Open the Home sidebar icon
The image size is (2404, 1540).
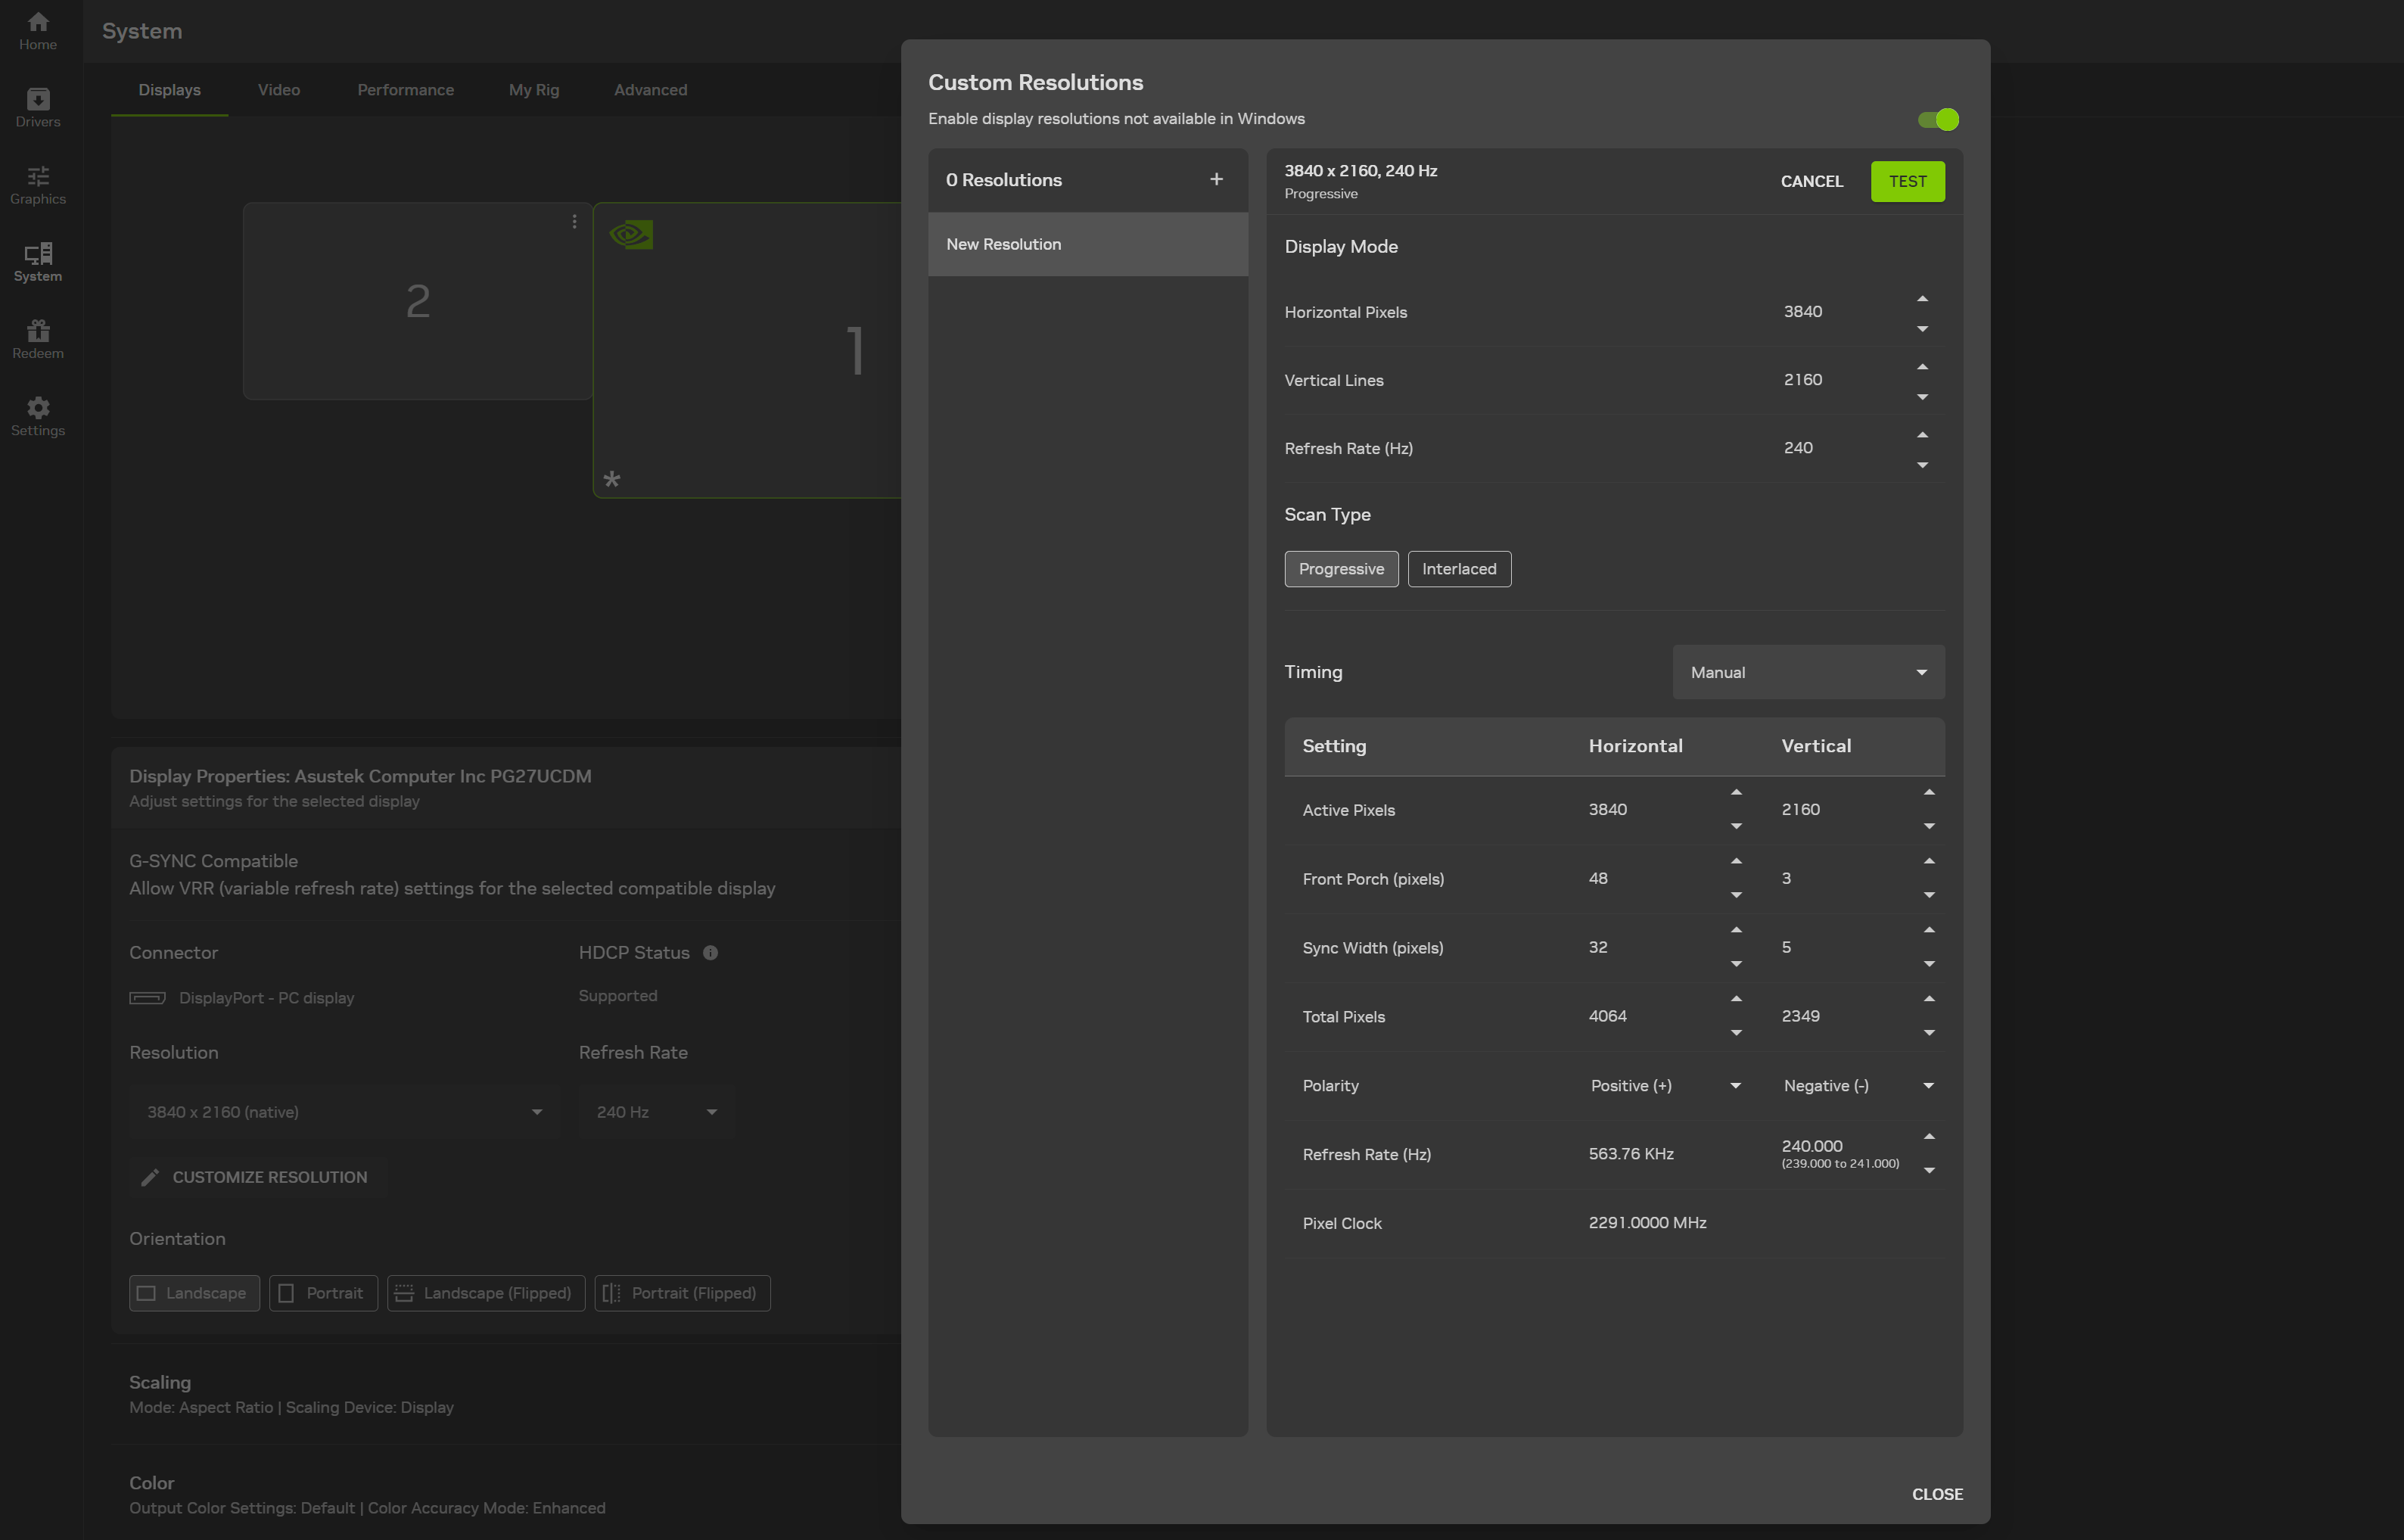tap(38, 30)
